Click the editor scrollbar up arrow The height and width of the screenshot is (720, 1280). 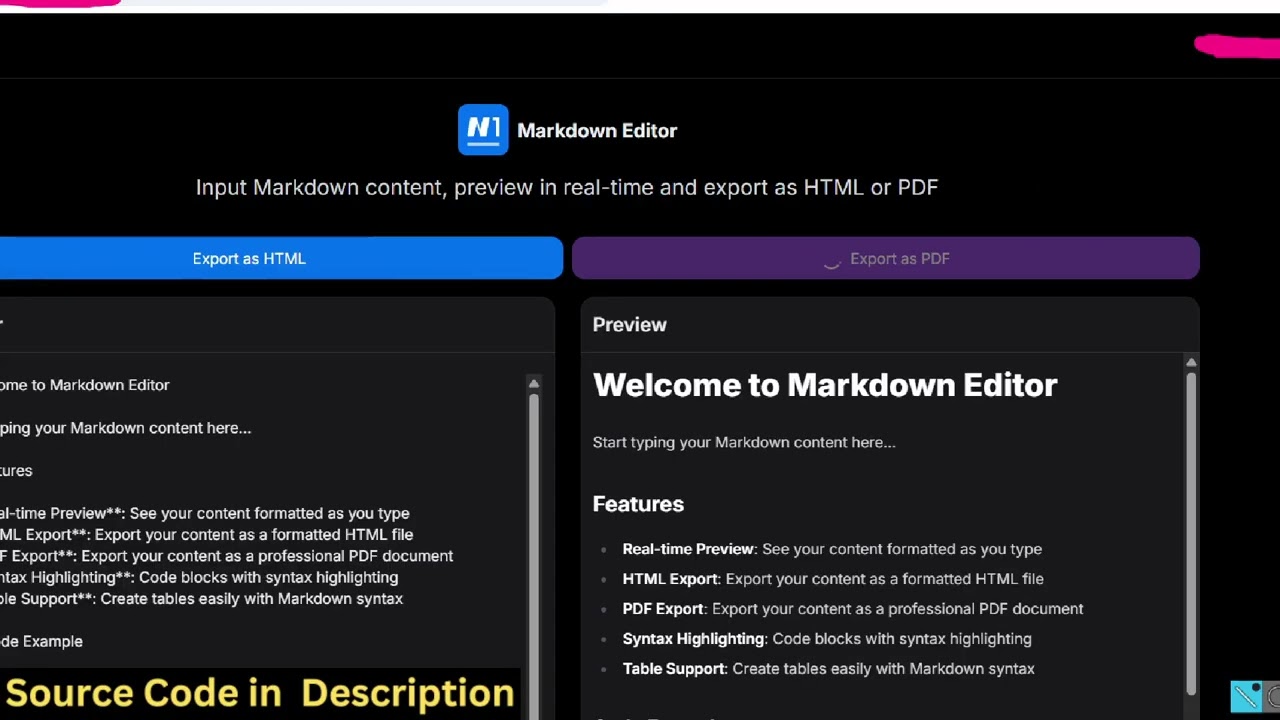534,384
